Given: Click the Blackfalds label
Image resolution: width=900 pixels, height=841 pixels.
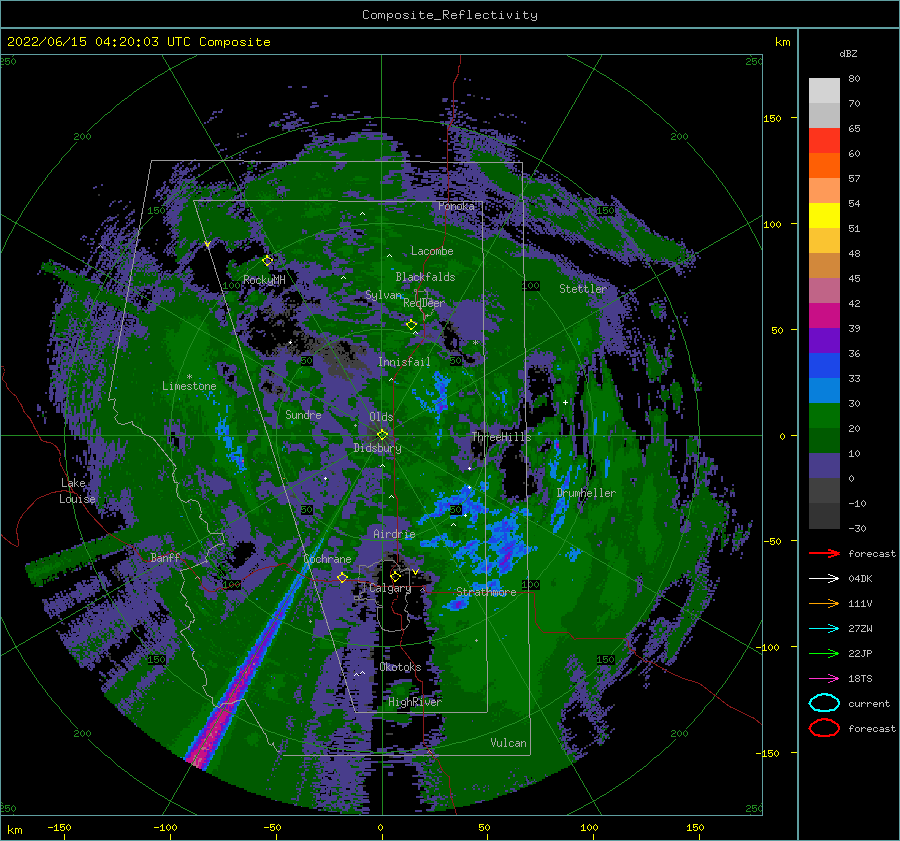Looking at the screenshot, I should pos(425,277).
